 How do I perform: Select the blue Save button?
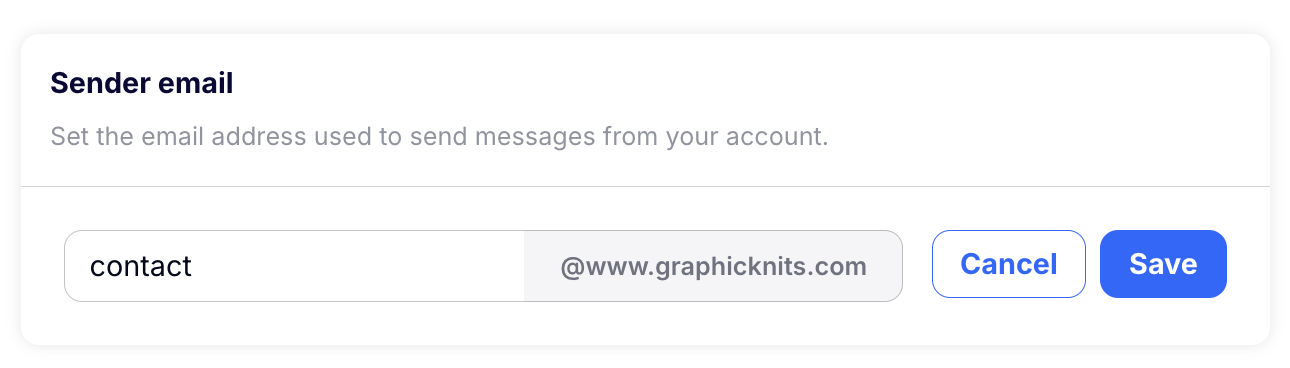(x=1163, y=264)
